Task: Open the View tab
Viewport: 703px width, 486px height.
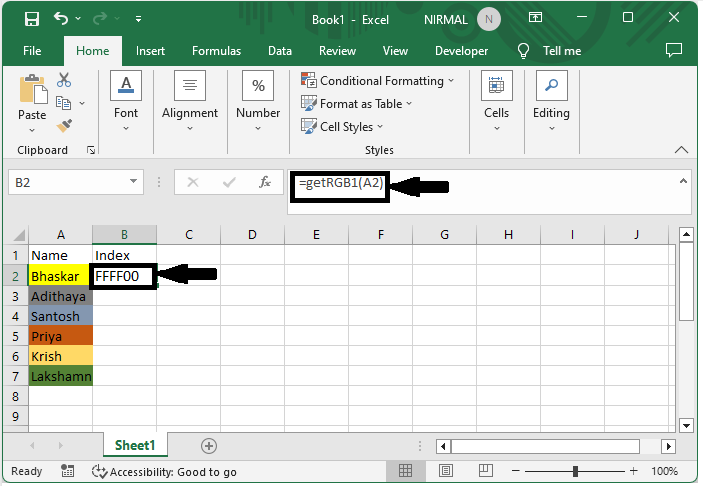Action: tap(395, 51)
